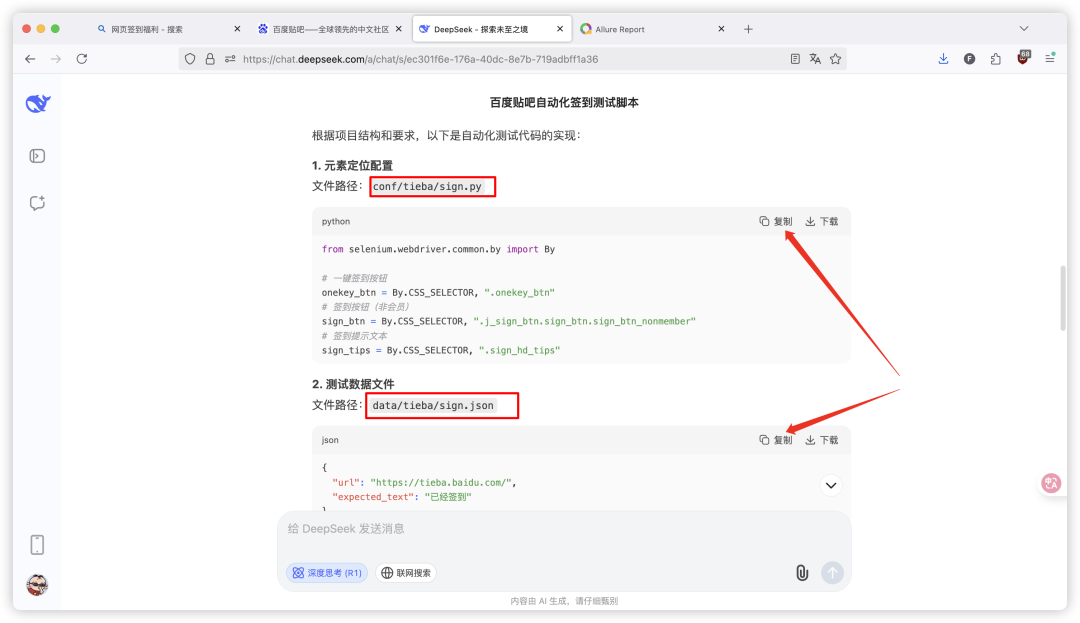Open the extensions puzzle piece icon

pos(996,59)
